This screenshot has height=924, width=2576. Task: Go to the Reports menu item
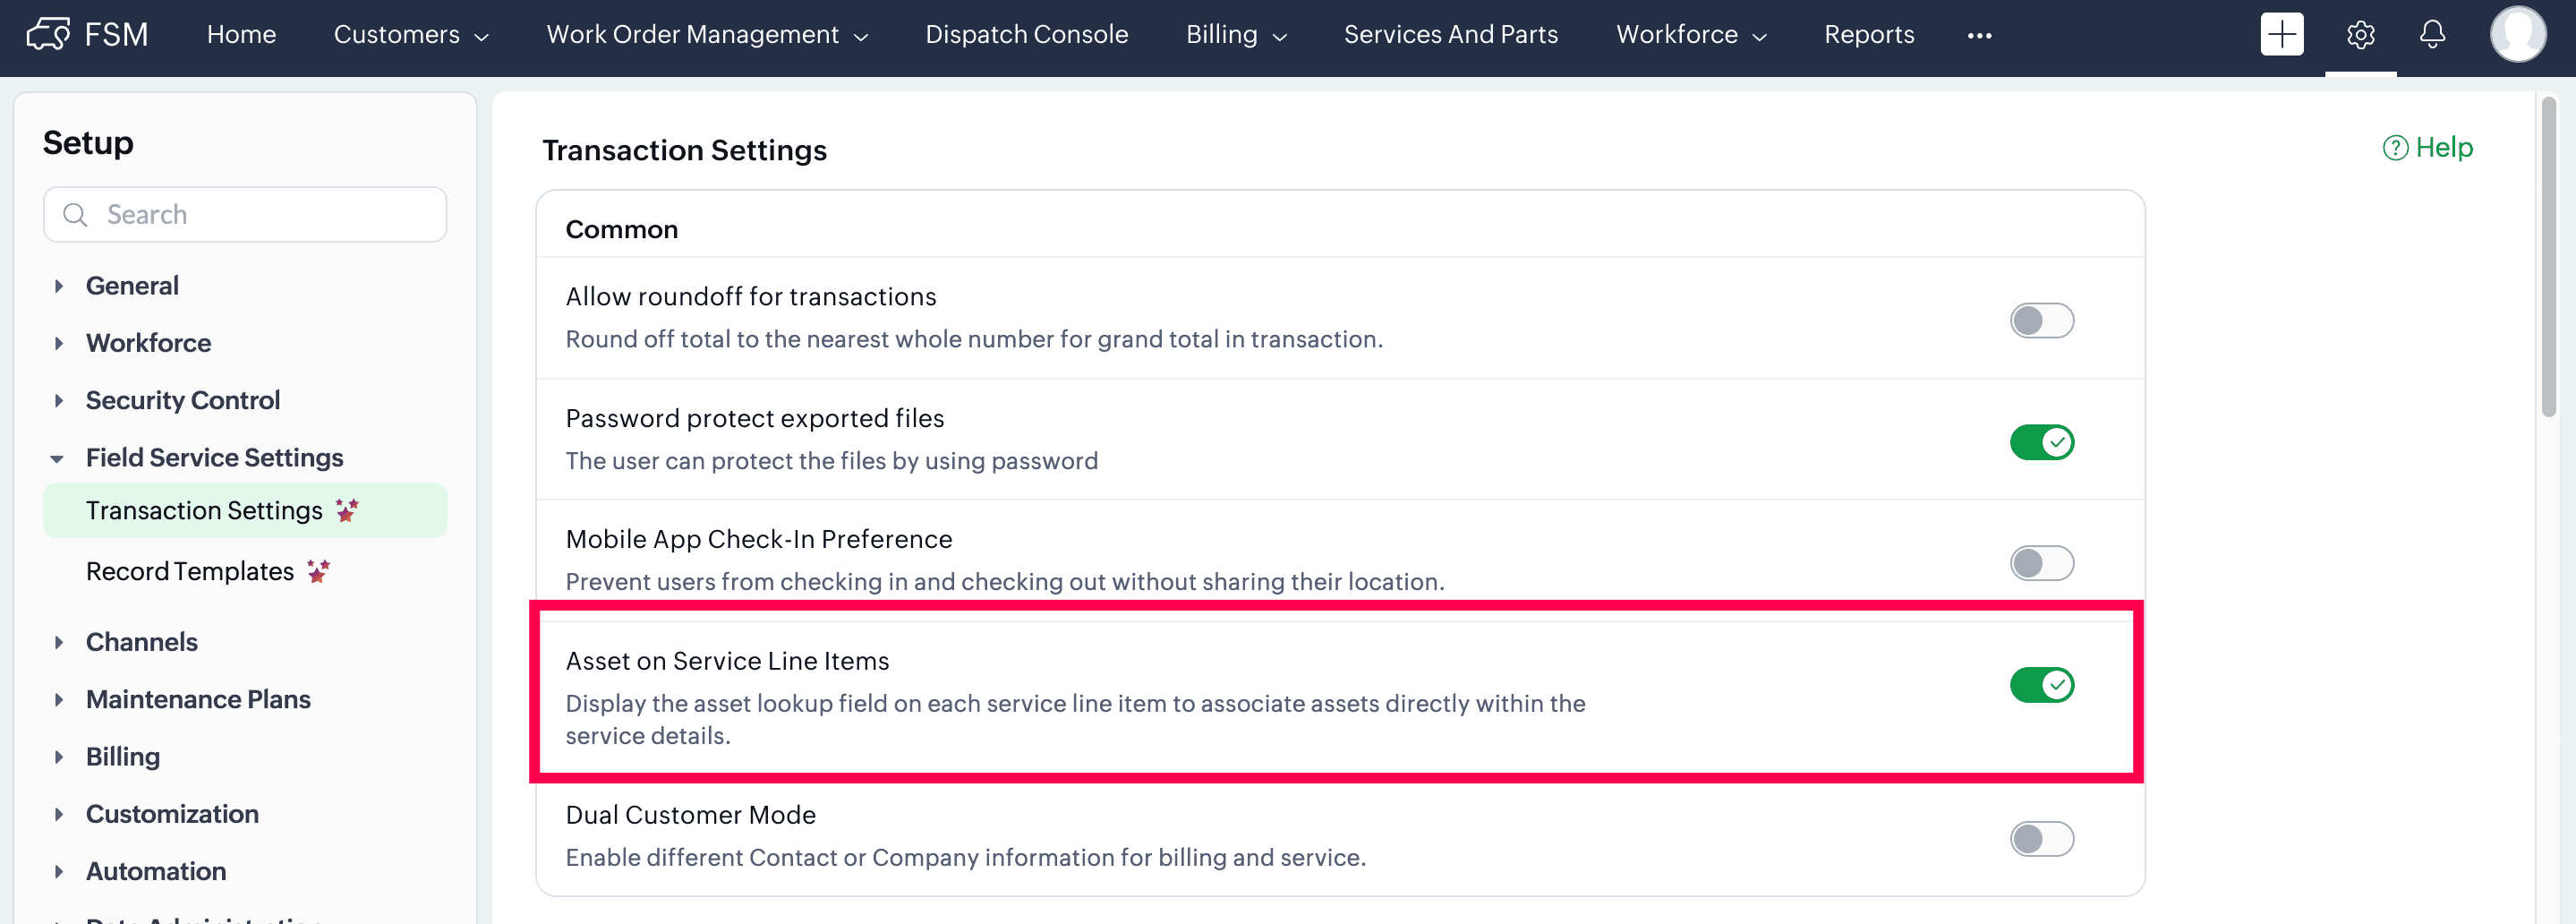click(1868, 35)
